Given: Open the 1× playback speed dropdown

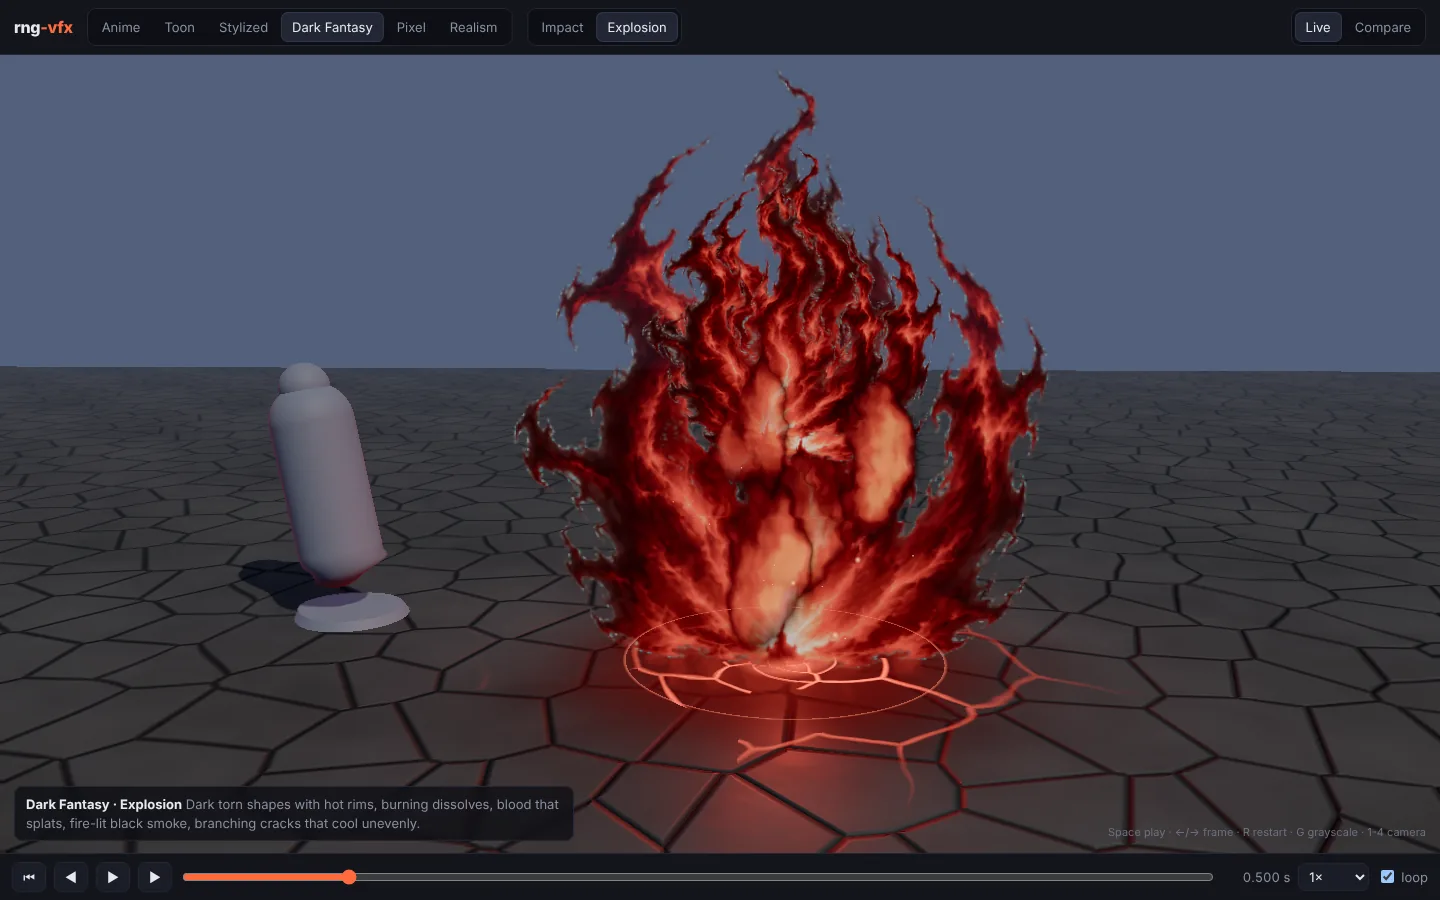Looking at the screenshot, I should (x=1334, y=877).
